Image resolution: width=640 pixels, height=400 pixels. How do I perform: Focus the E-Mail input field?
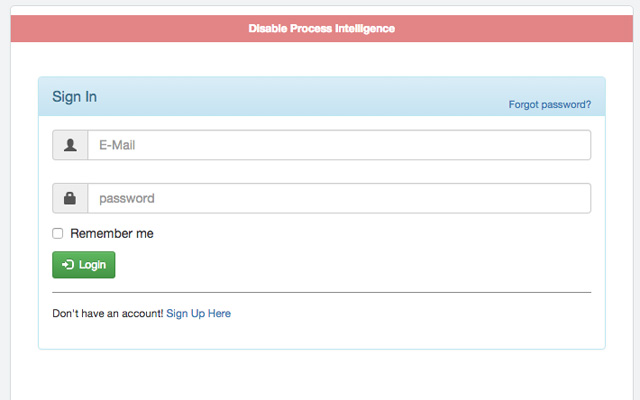pyautogui.click(x=340, y=145)
